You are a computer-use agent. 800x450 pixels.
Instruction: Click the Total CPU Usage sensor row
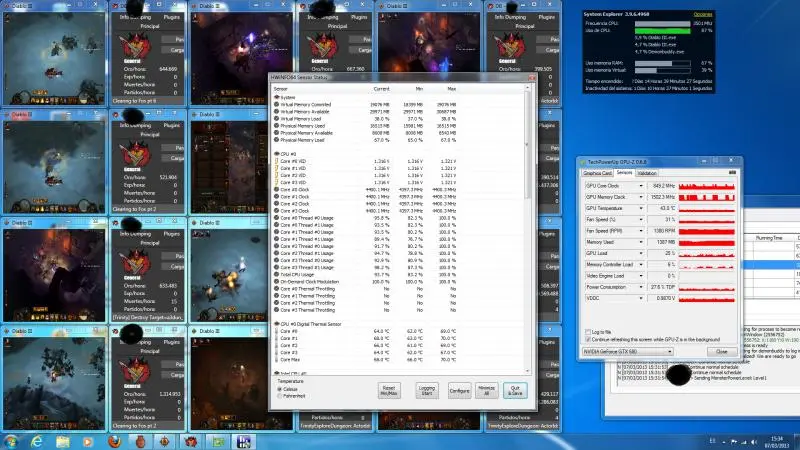pos(365,274)
